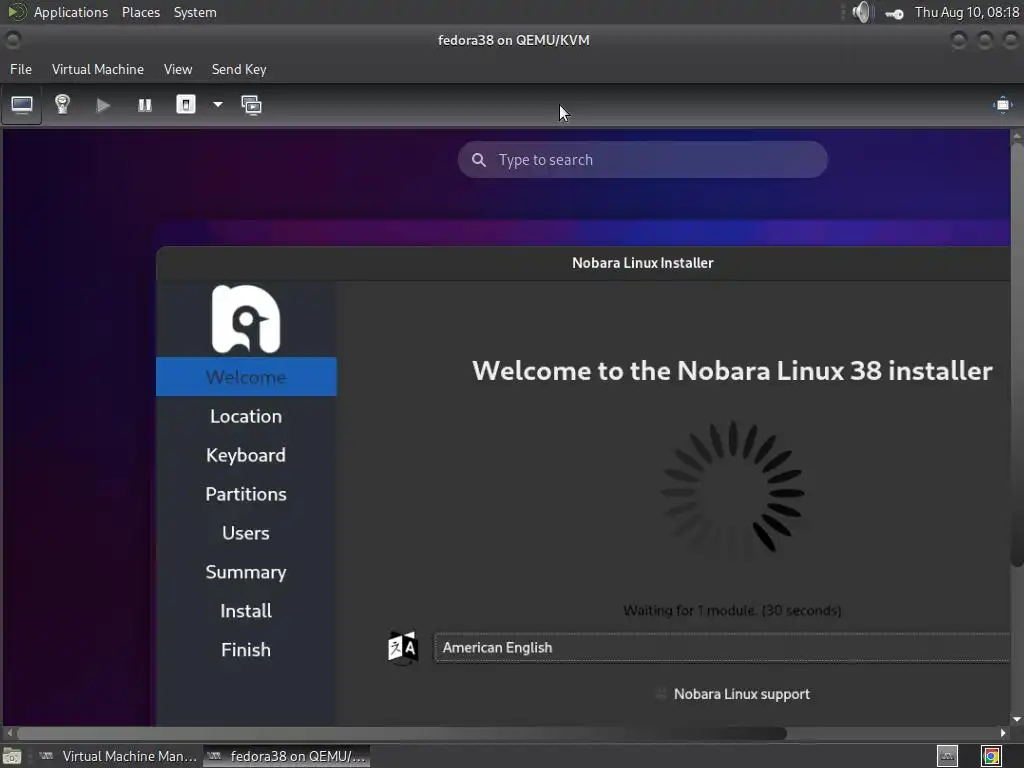This screenshot has height=768, width=1024.
Task: Select the Partitions step in sidebar
Action: 246,494
